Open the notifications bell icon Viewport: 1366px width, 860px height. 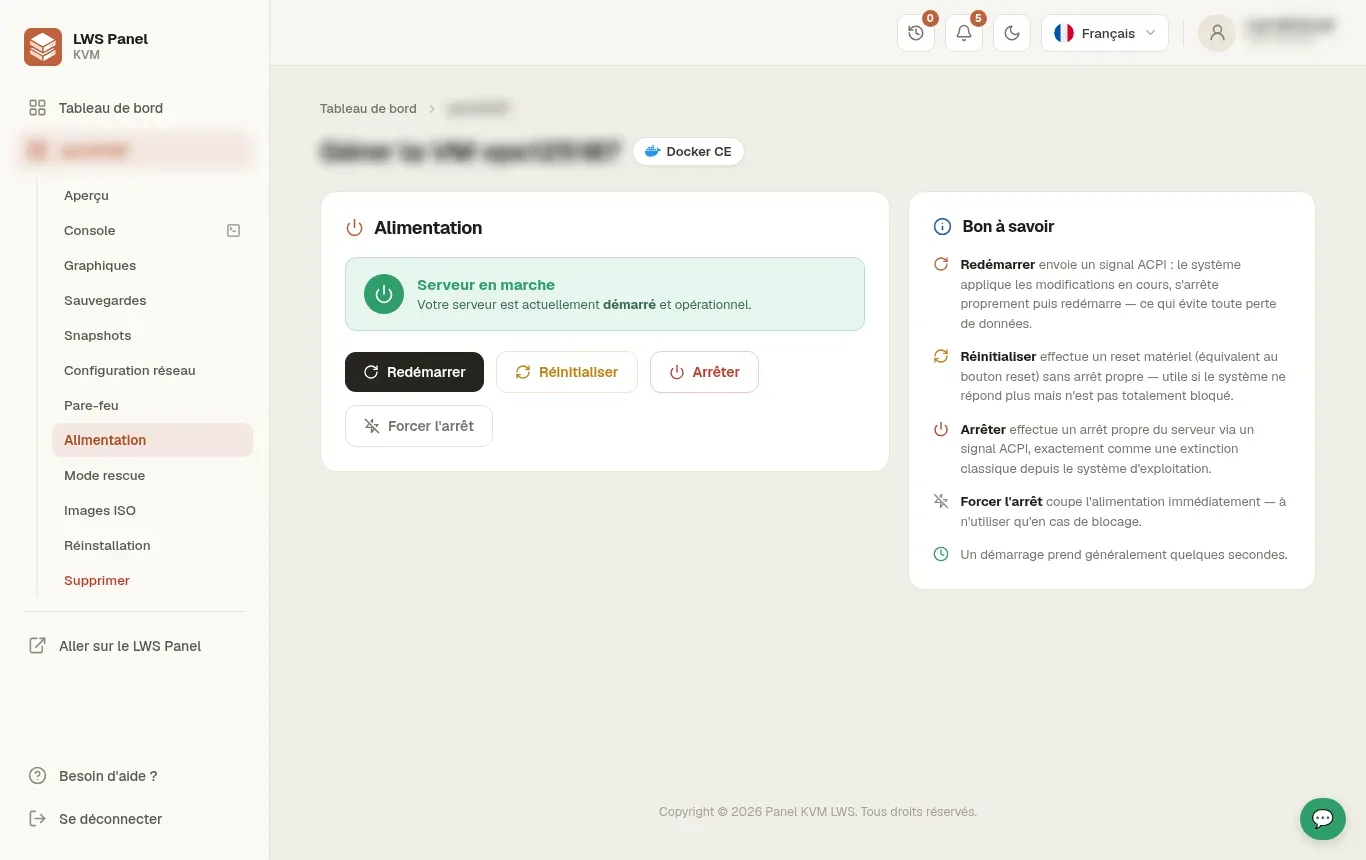[x=964, y=33]
